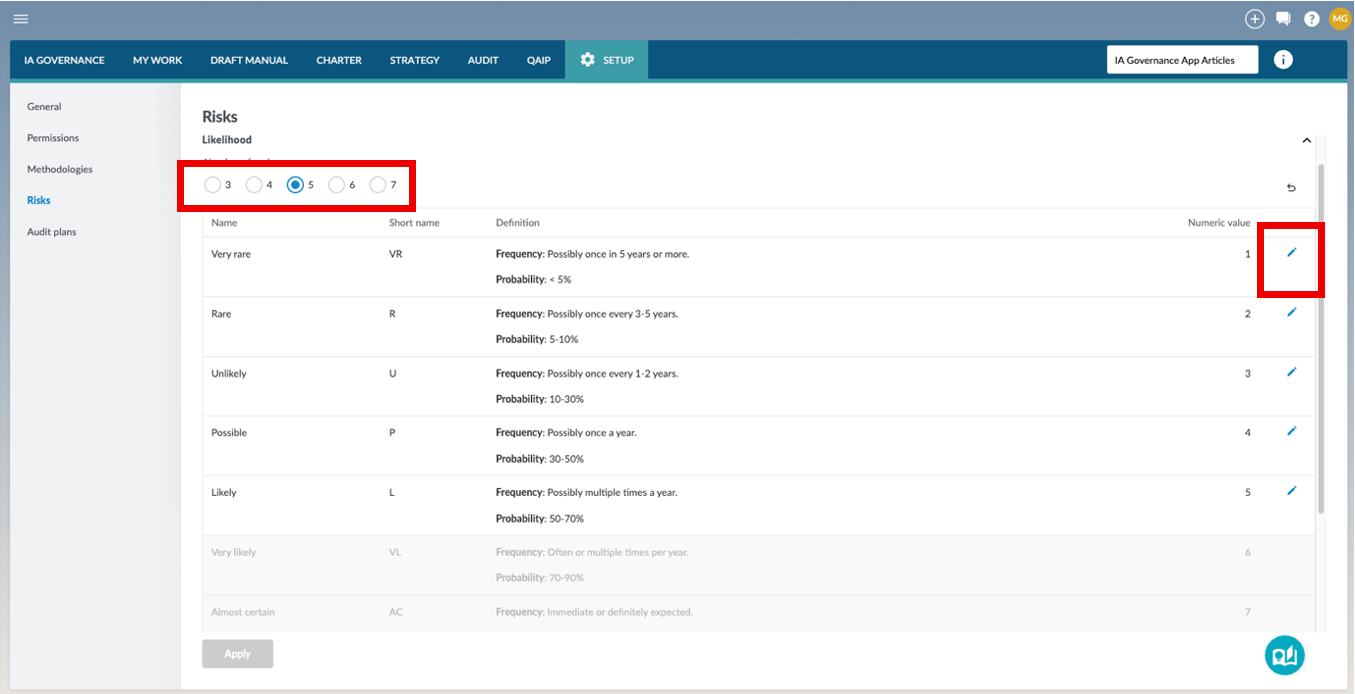1355x694 pixels.
Task: Click the 'Probability: 30-50%' text
Action: pyautogui.click(x=540, y=459)
